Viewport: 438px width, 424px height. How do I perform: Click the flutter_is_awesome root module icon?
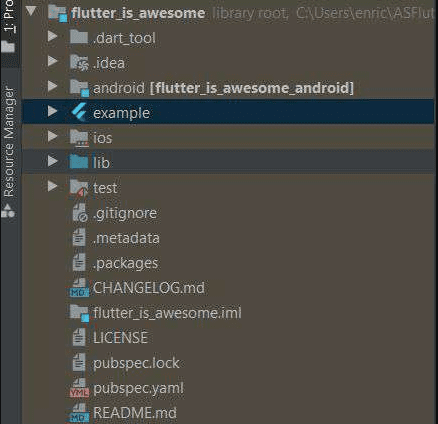tap(57, 13)
